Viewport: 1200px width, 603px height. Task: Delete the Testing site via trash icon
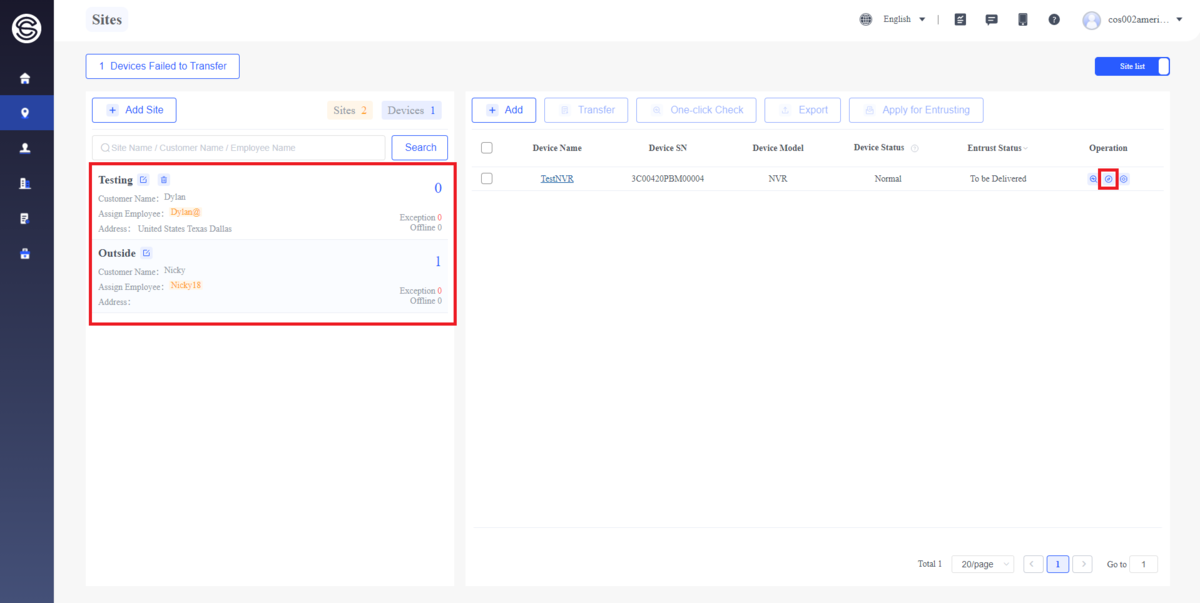click(x=164, y=180)
